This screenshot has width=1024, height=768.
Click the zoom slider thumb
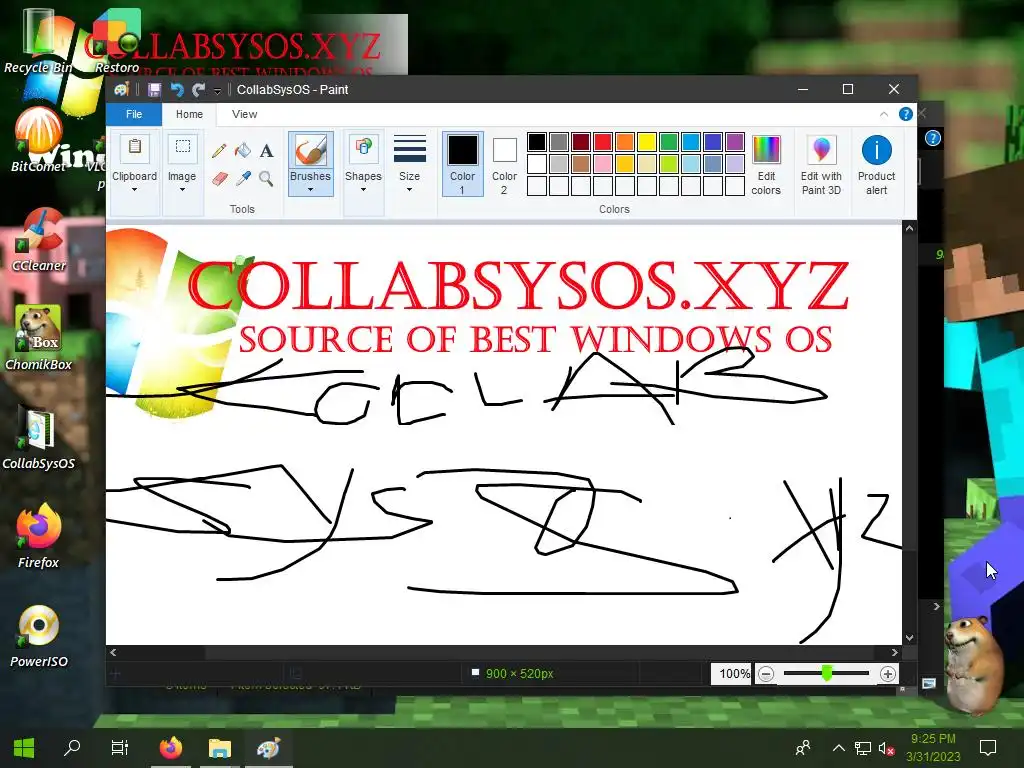[827, 673]
